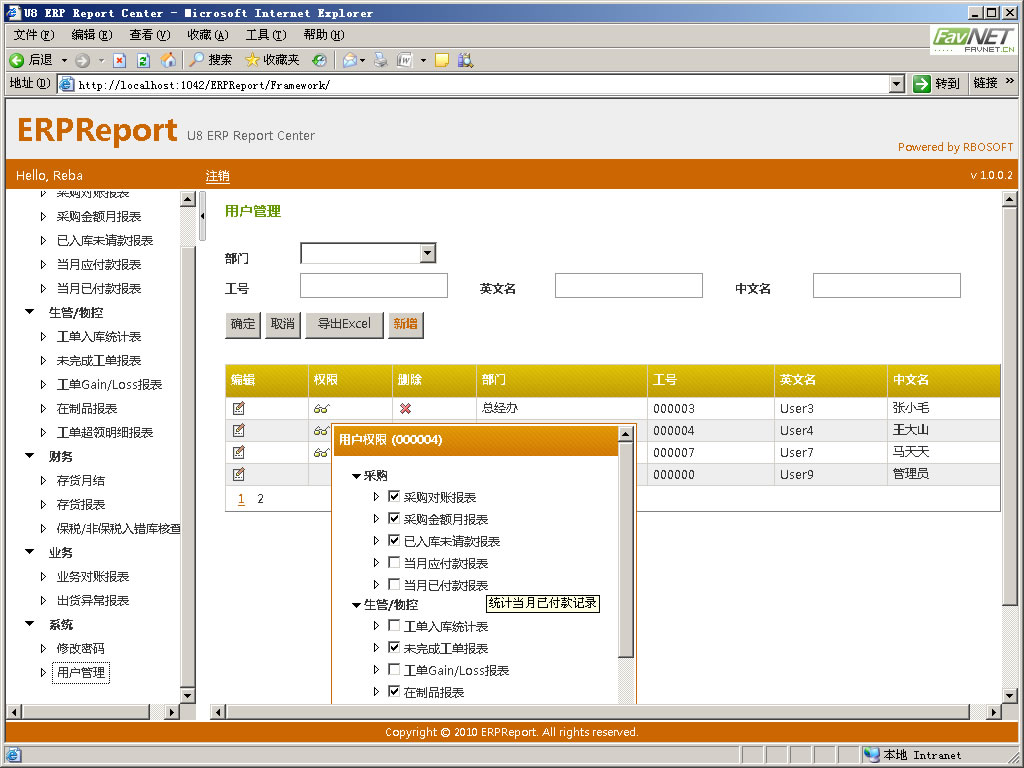Click main content horizontal scrollbar thumb
This screenshot has height=768, width=1024.
point(598,712)
